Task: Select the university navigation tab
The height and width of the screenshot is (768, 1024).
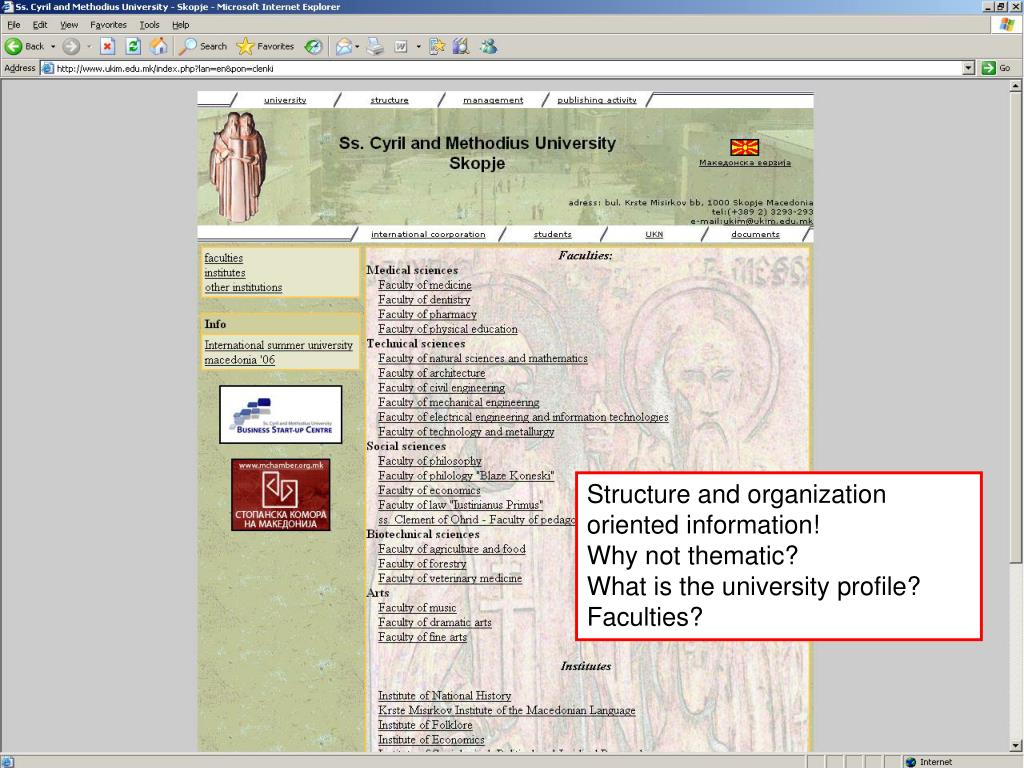Action: pos(285,100)
